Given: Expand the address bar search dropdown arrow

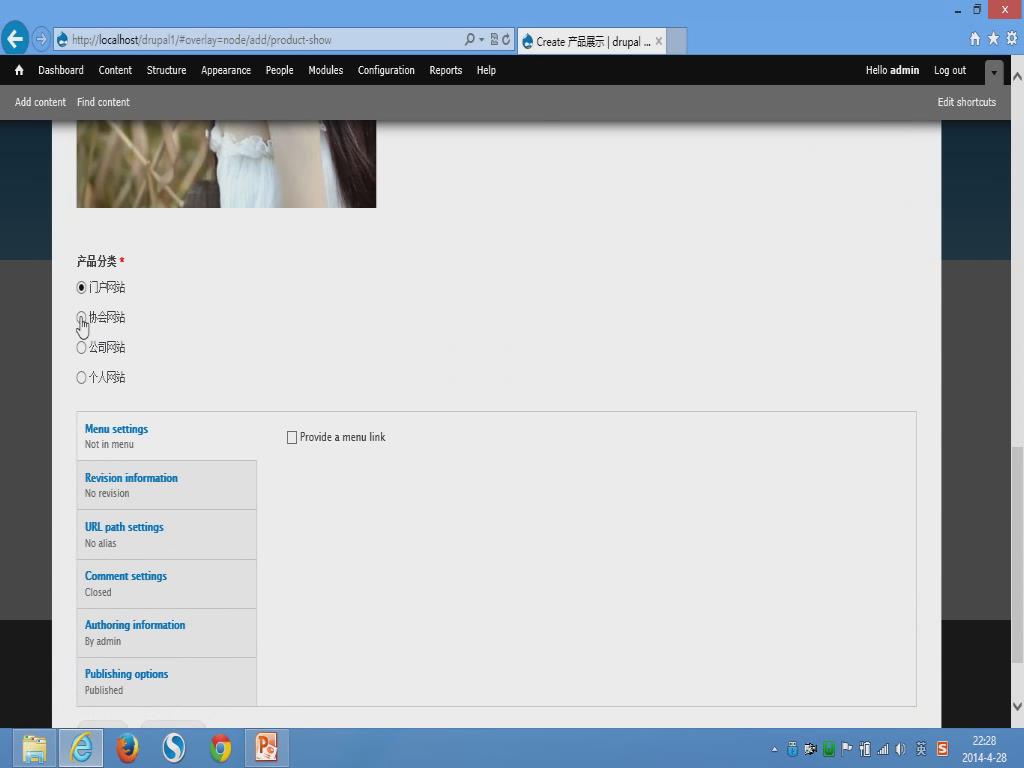Looking at the screenshot, I should point(481,40).
